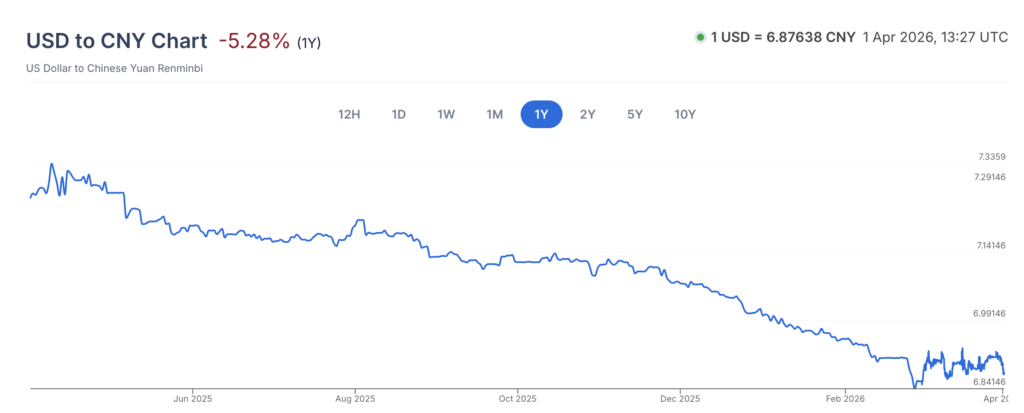Switch to the 12H time range
Image resolution: width=1024 pixels, height=413 pixels.
[348, 114]
